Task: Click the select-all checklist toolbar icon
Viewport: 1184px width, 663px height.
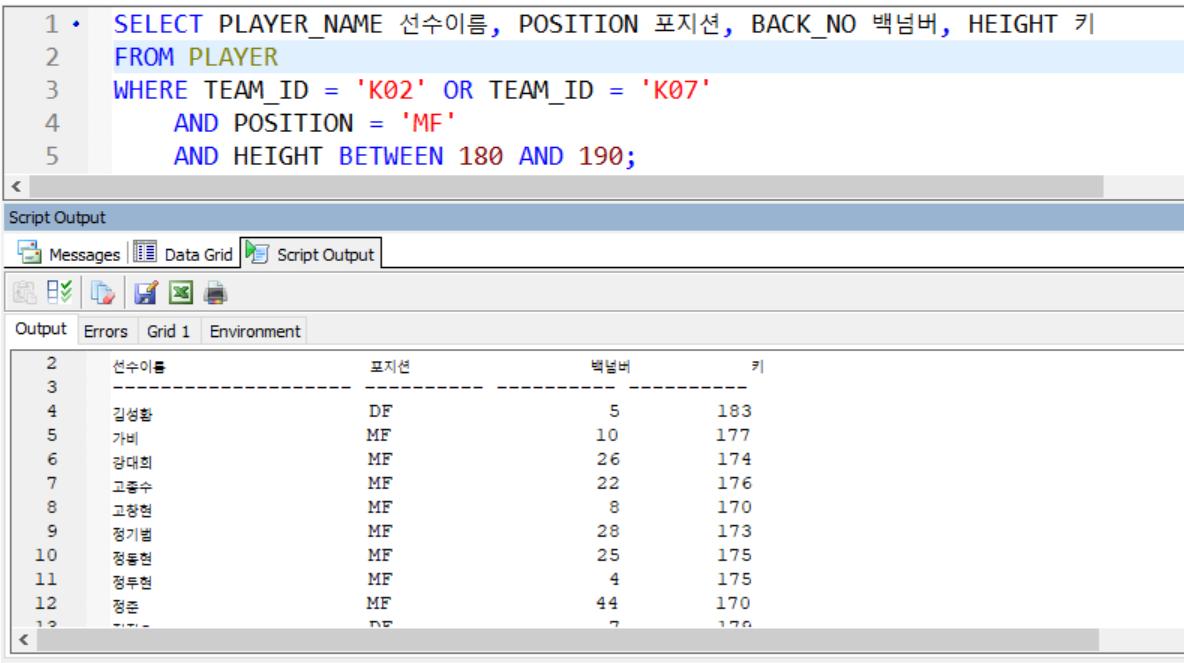Action: (x=59, y=292)
